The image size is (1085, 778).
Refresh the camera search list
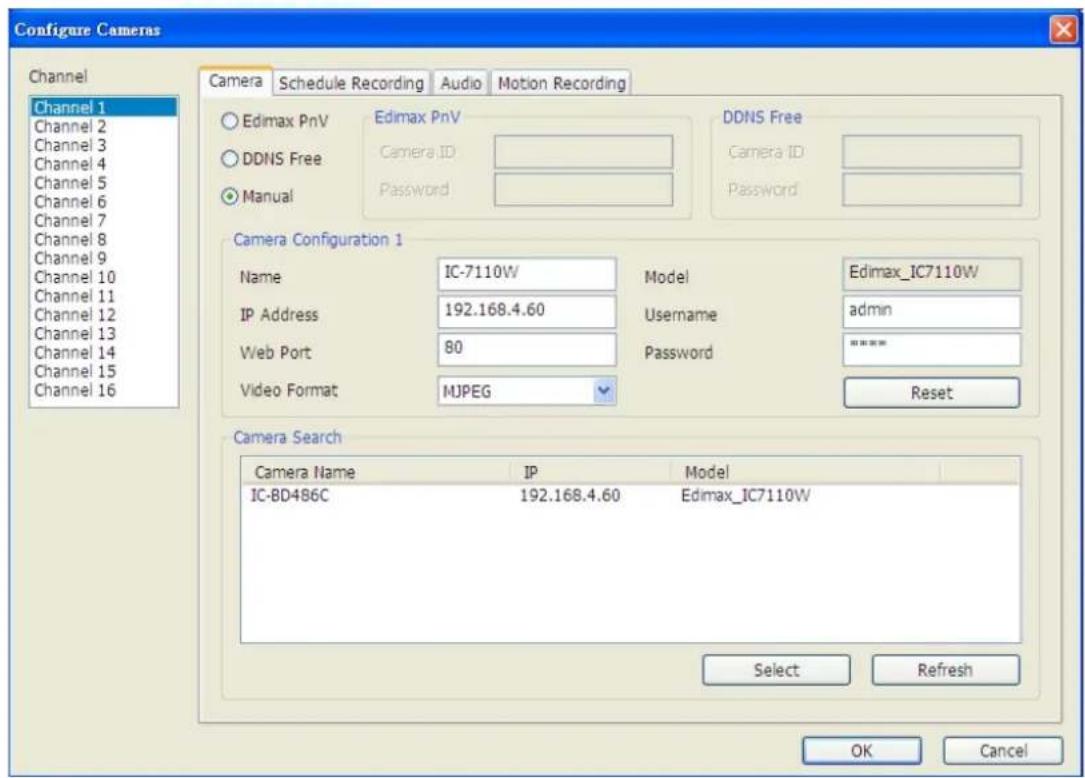tap(945, 670)
